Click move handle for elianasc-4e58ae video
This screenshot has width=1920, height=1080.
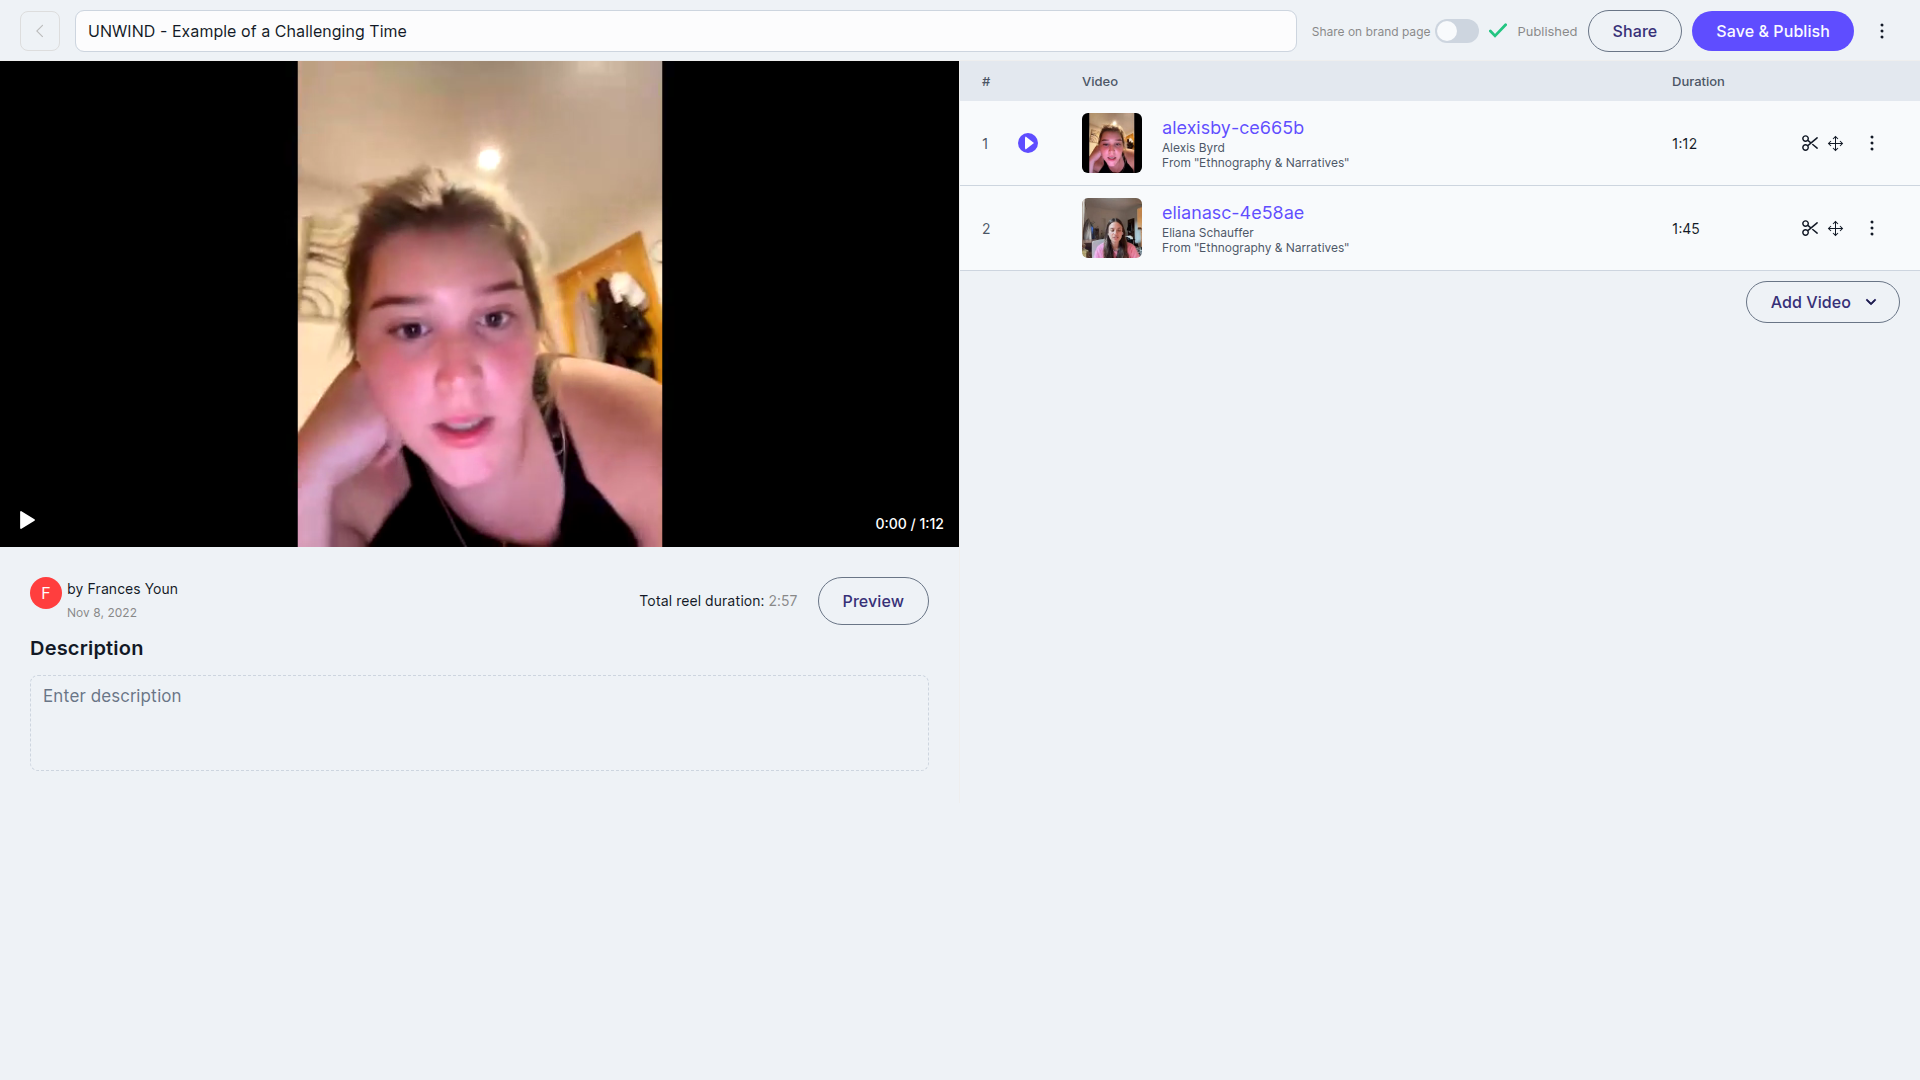(1836, 228)
